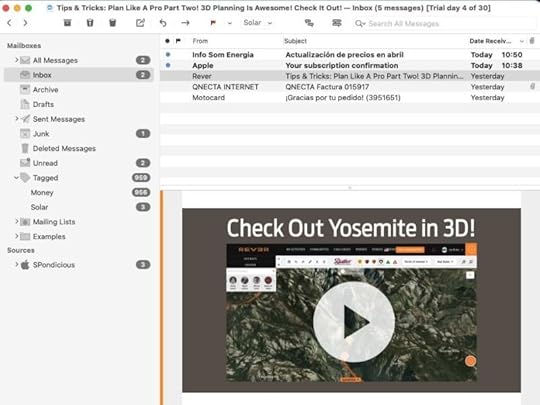
Task: Sort by From column header
Action: [200, 41]
